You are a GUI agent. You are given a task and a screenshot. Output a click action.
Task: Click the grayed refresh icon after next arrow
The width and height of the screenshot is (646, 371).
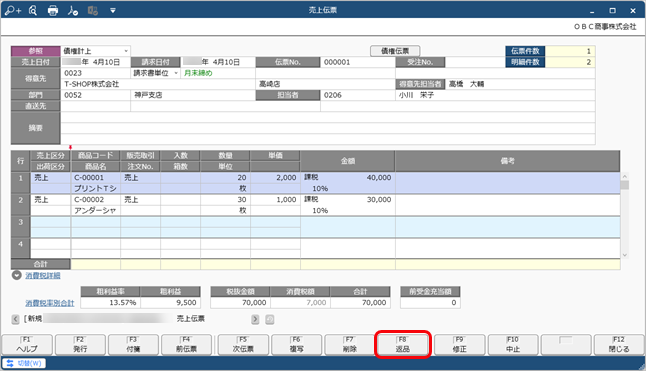tap(270, 319)
